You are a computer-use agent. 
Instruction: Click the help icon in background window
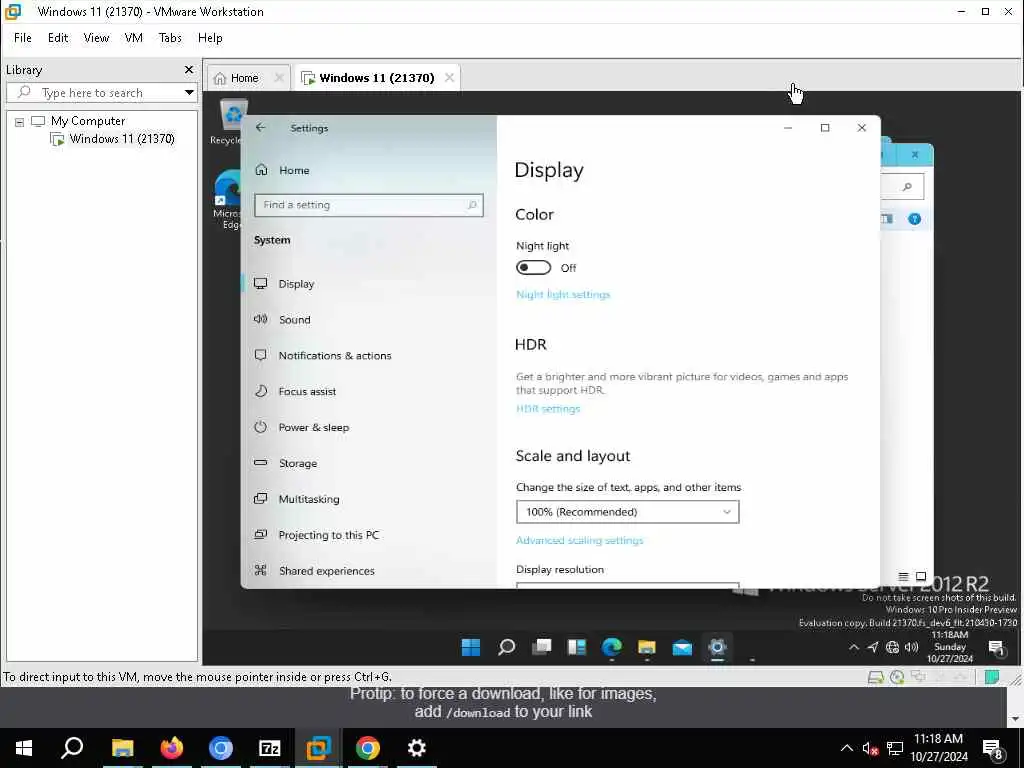(x=914, y=219)
